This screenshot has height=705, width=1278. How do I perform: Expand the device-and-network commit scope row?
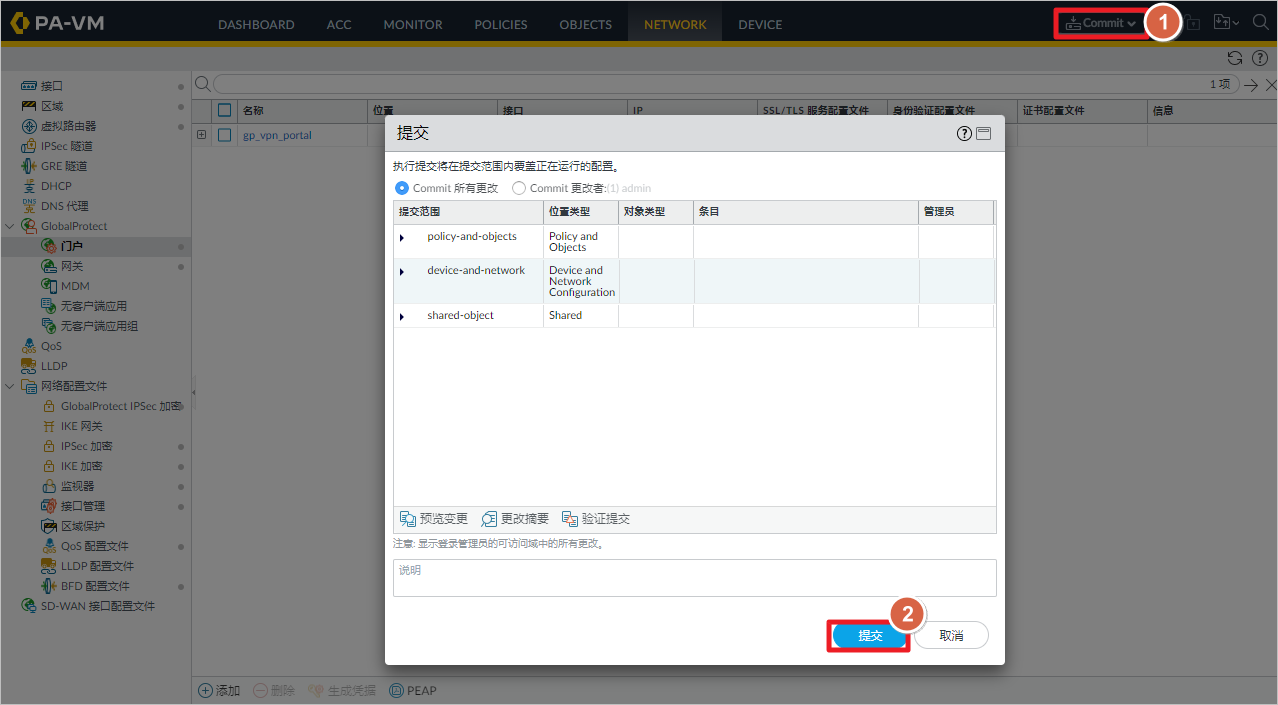click(x=402, y=272)
